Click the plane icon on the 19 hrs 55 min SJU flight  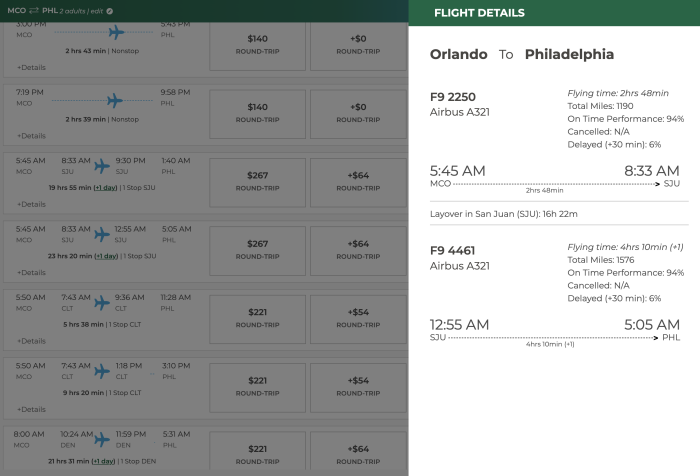pos(102,166)
